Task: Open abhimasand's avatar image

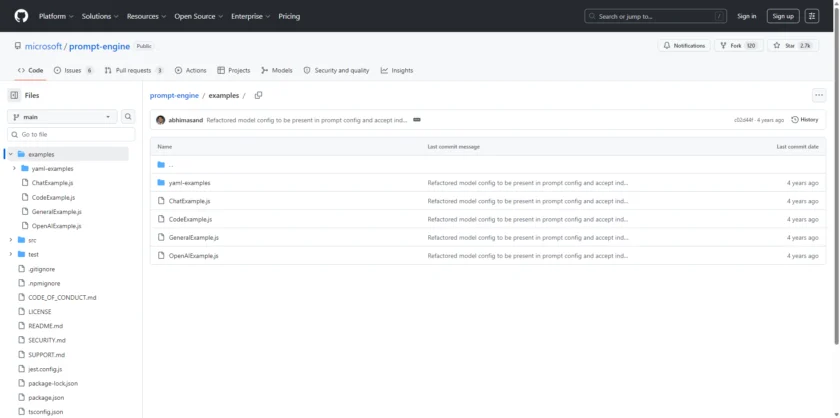Action: pos(161,120)
